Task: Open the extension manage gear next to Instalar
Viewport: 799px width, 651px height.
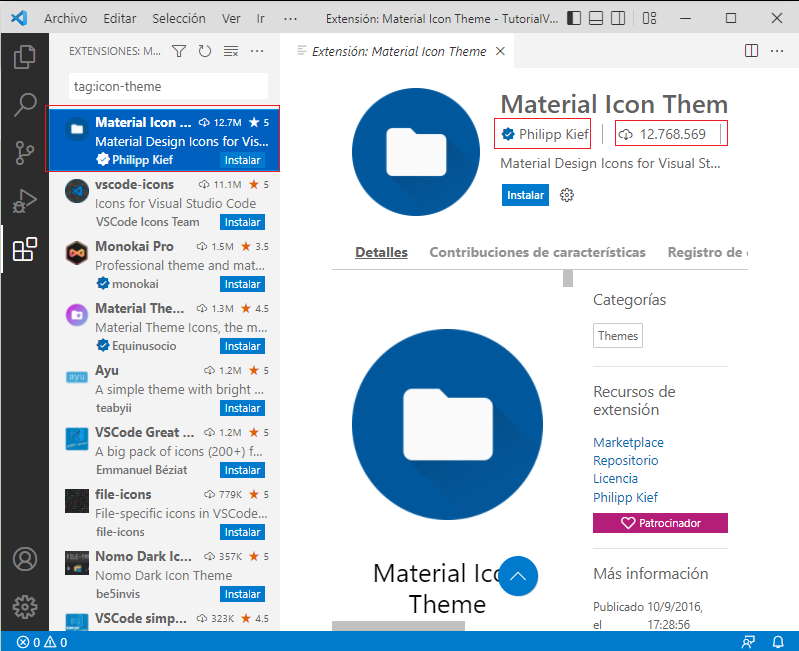Action: [567, 195]
